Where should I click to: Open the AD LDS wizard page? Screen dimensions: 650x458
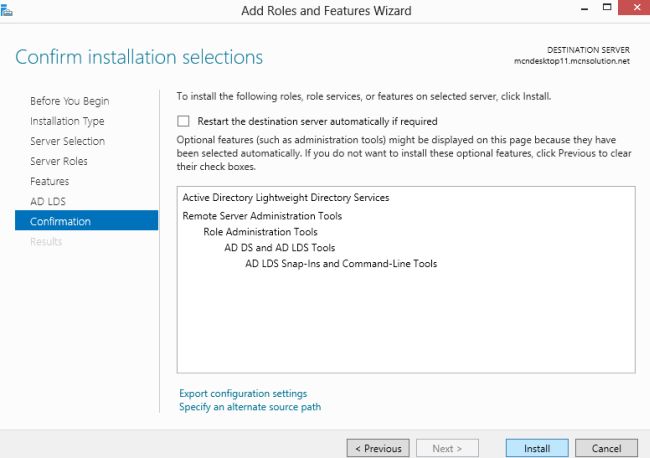[x=48, y=201]
